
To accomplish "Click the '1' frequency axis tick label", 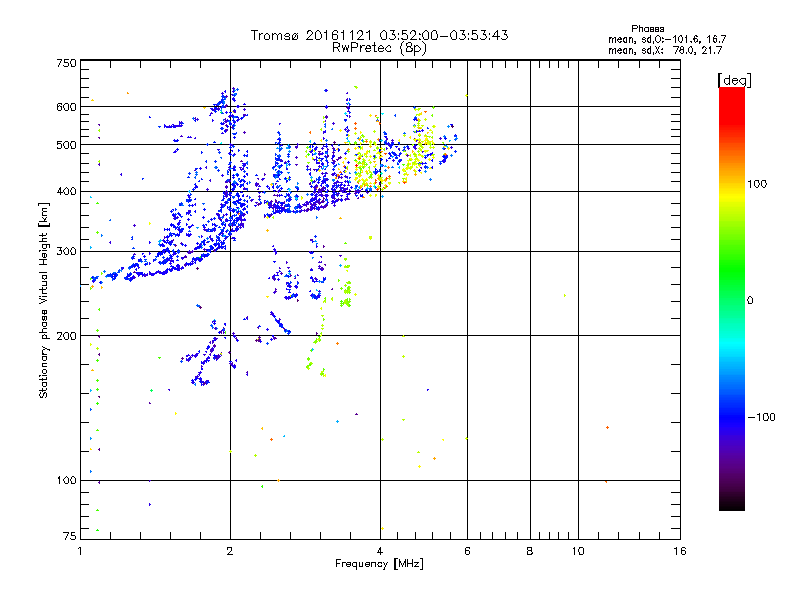I will pyautogui.click(x=80, y=551).
